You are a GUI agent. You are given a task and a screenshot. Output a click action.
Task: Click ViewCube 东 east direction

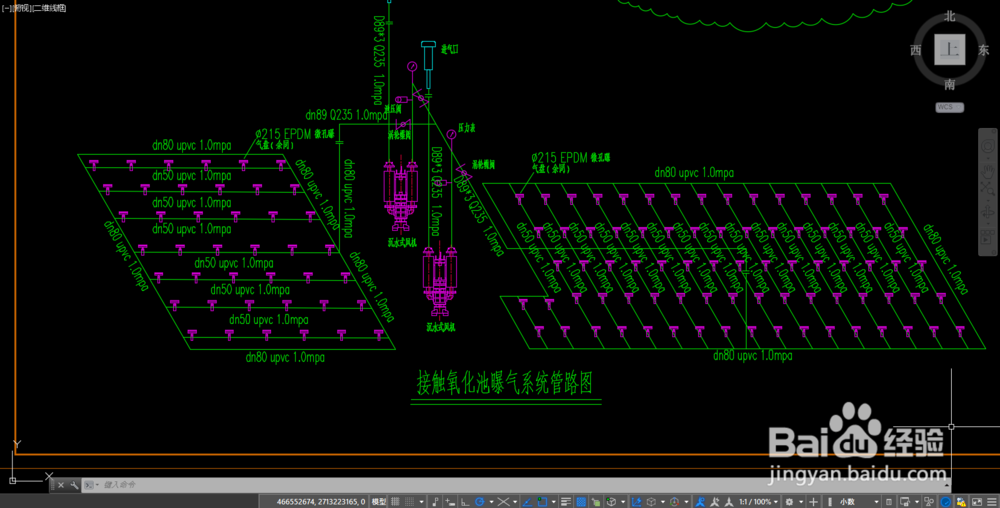tap(984, 50)
